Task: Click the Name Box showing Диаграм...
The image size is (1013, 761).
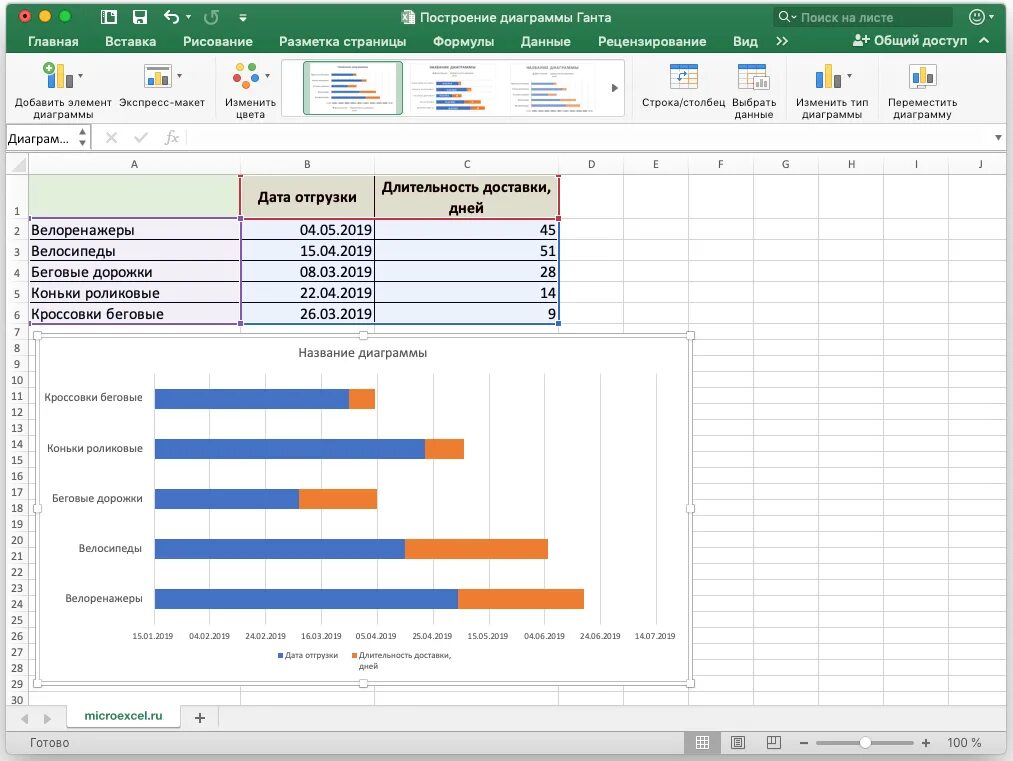Action: coord(41,138)
